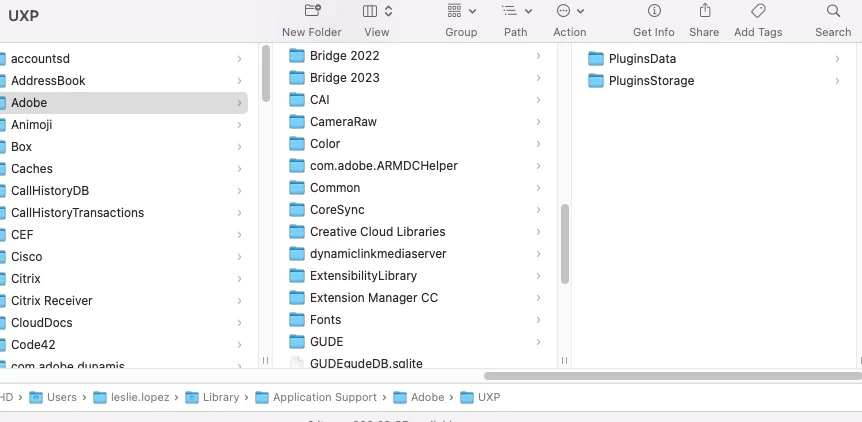Select the CallHistoryDB folder
Viewport: 862px width, 422px height.
point(124,191)
